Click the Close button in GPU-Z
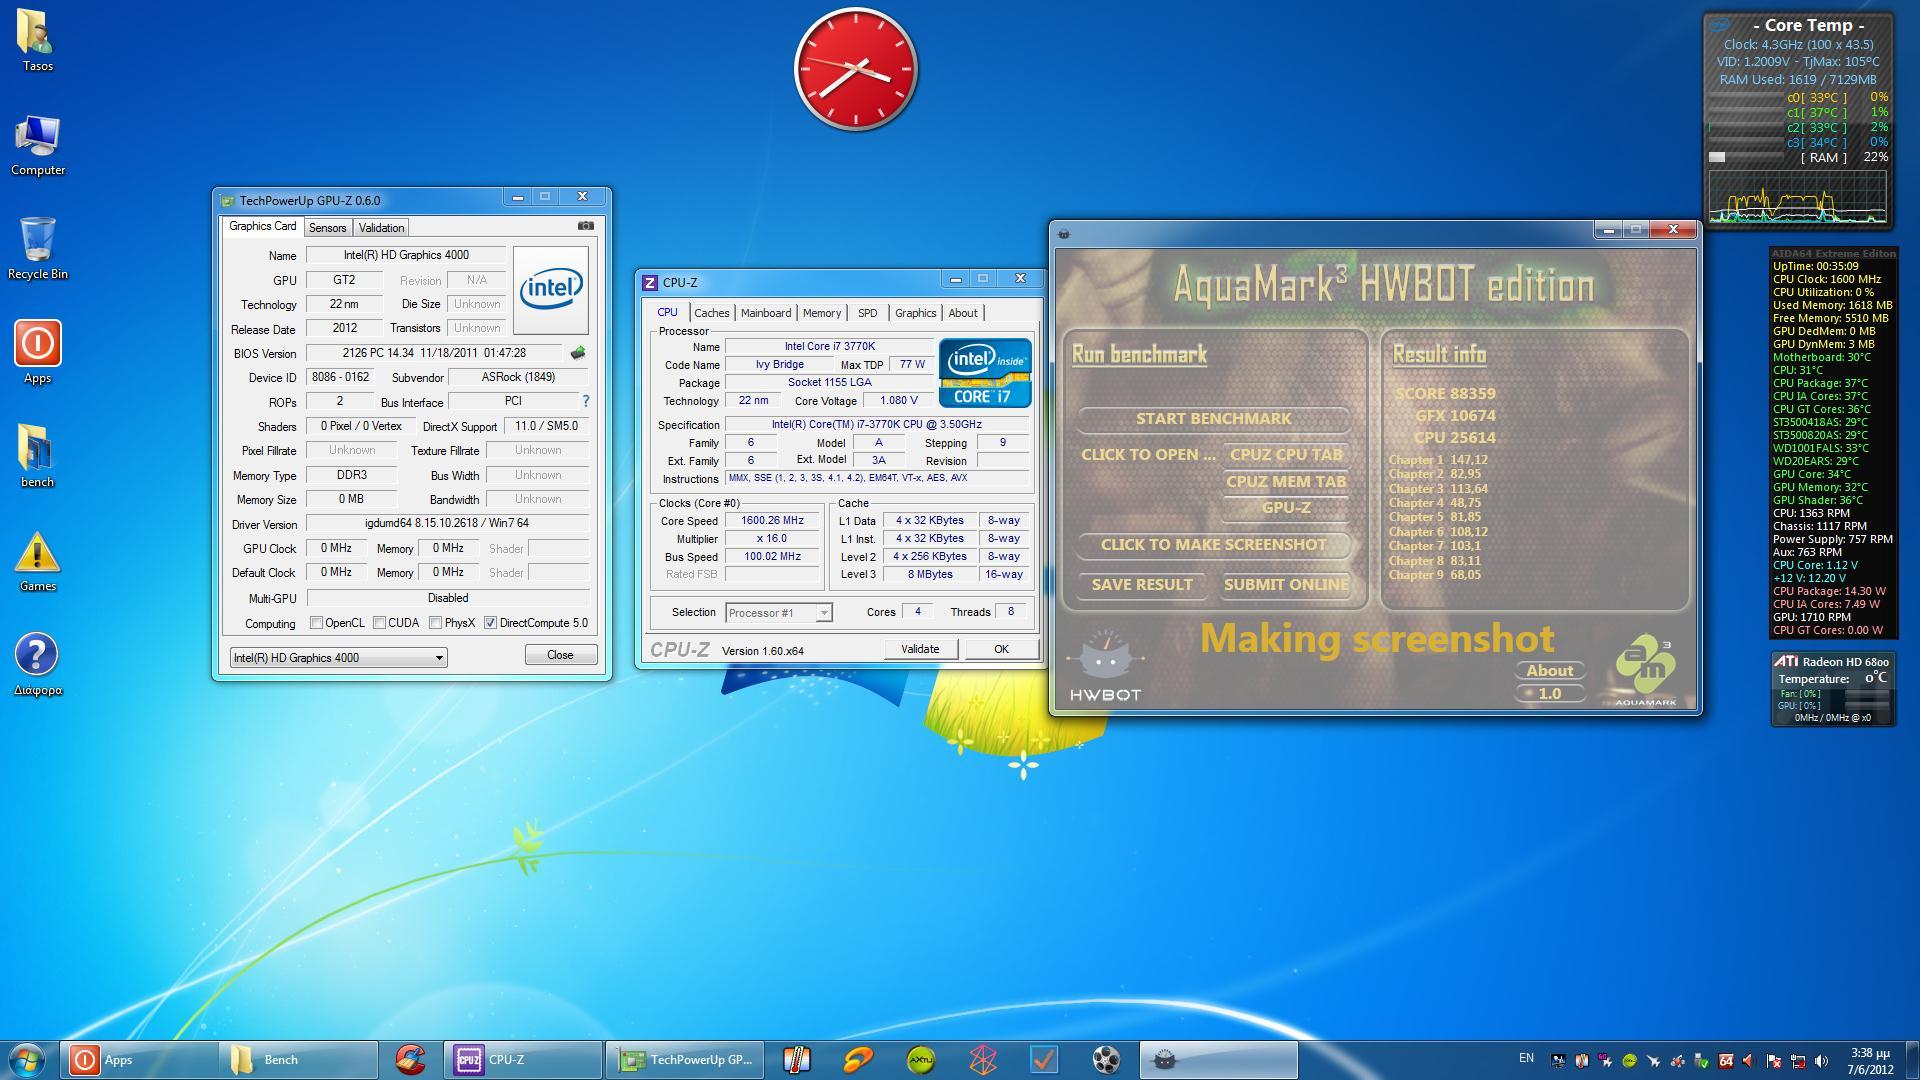Screen dimensions: 1920x1080 (560, 655)
